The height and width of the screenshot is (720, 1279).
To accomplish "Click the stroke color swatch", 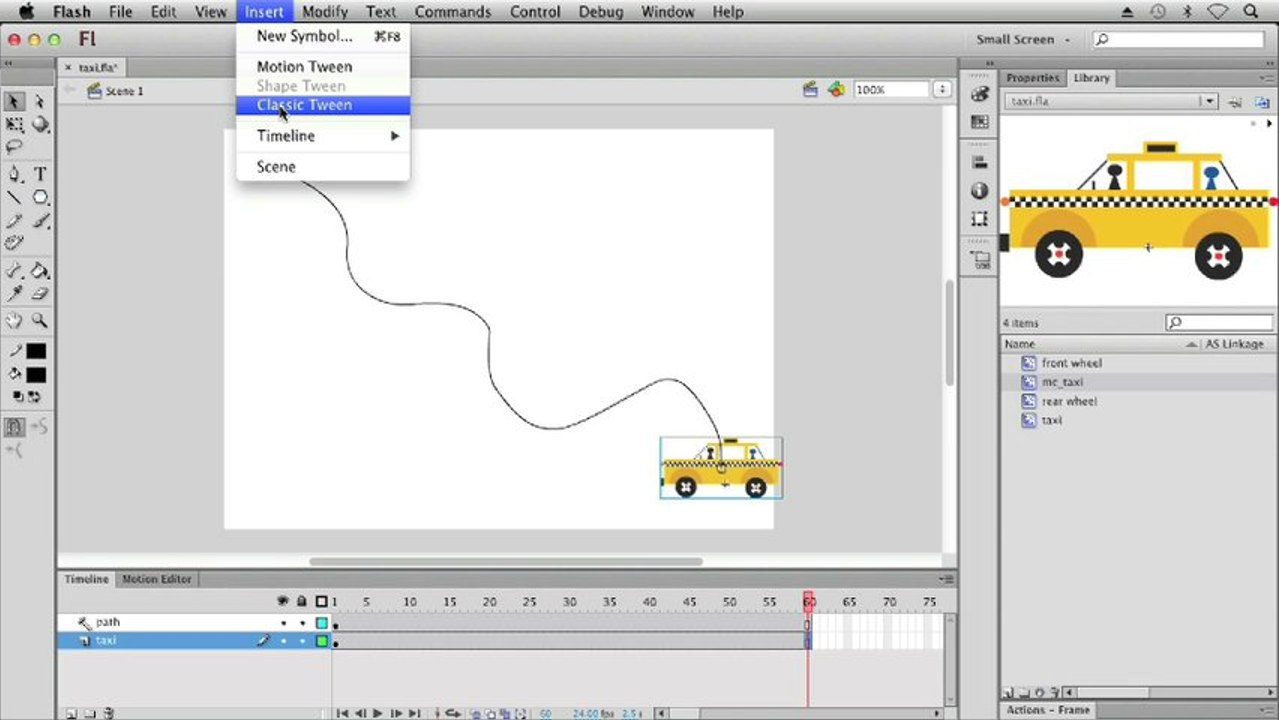I will coord(36,351).
